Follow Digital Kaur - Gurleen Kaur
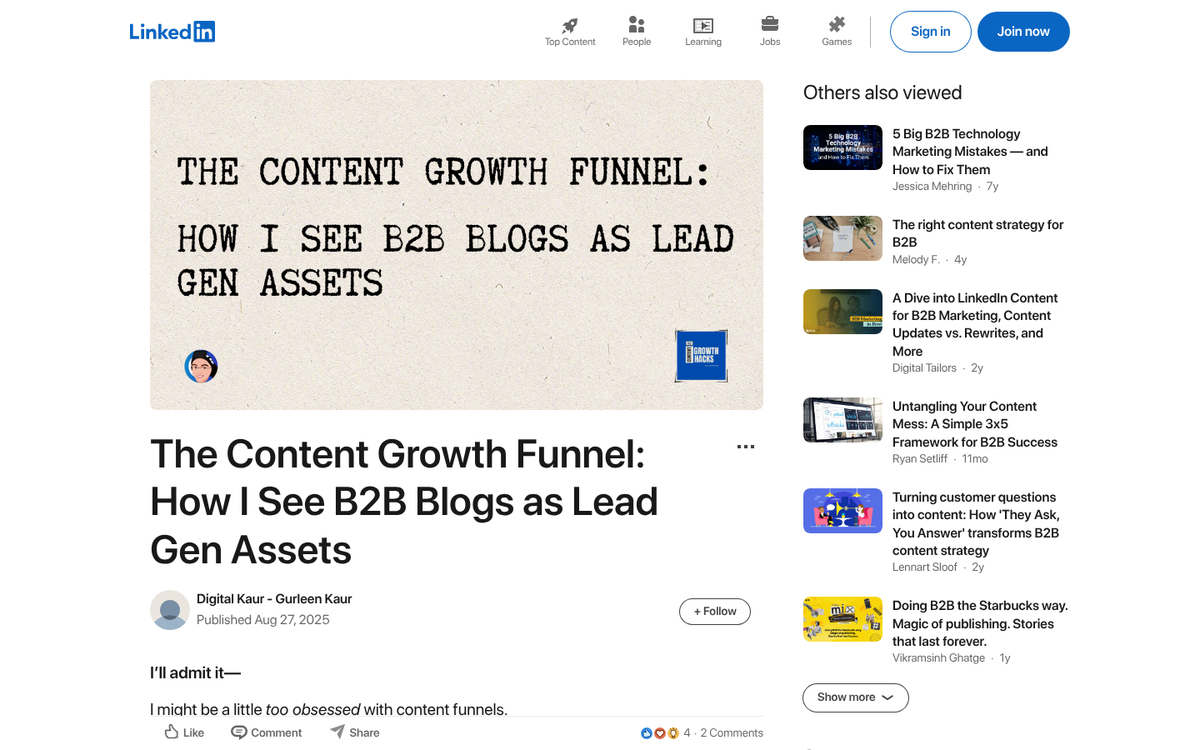 coord(714,611)
